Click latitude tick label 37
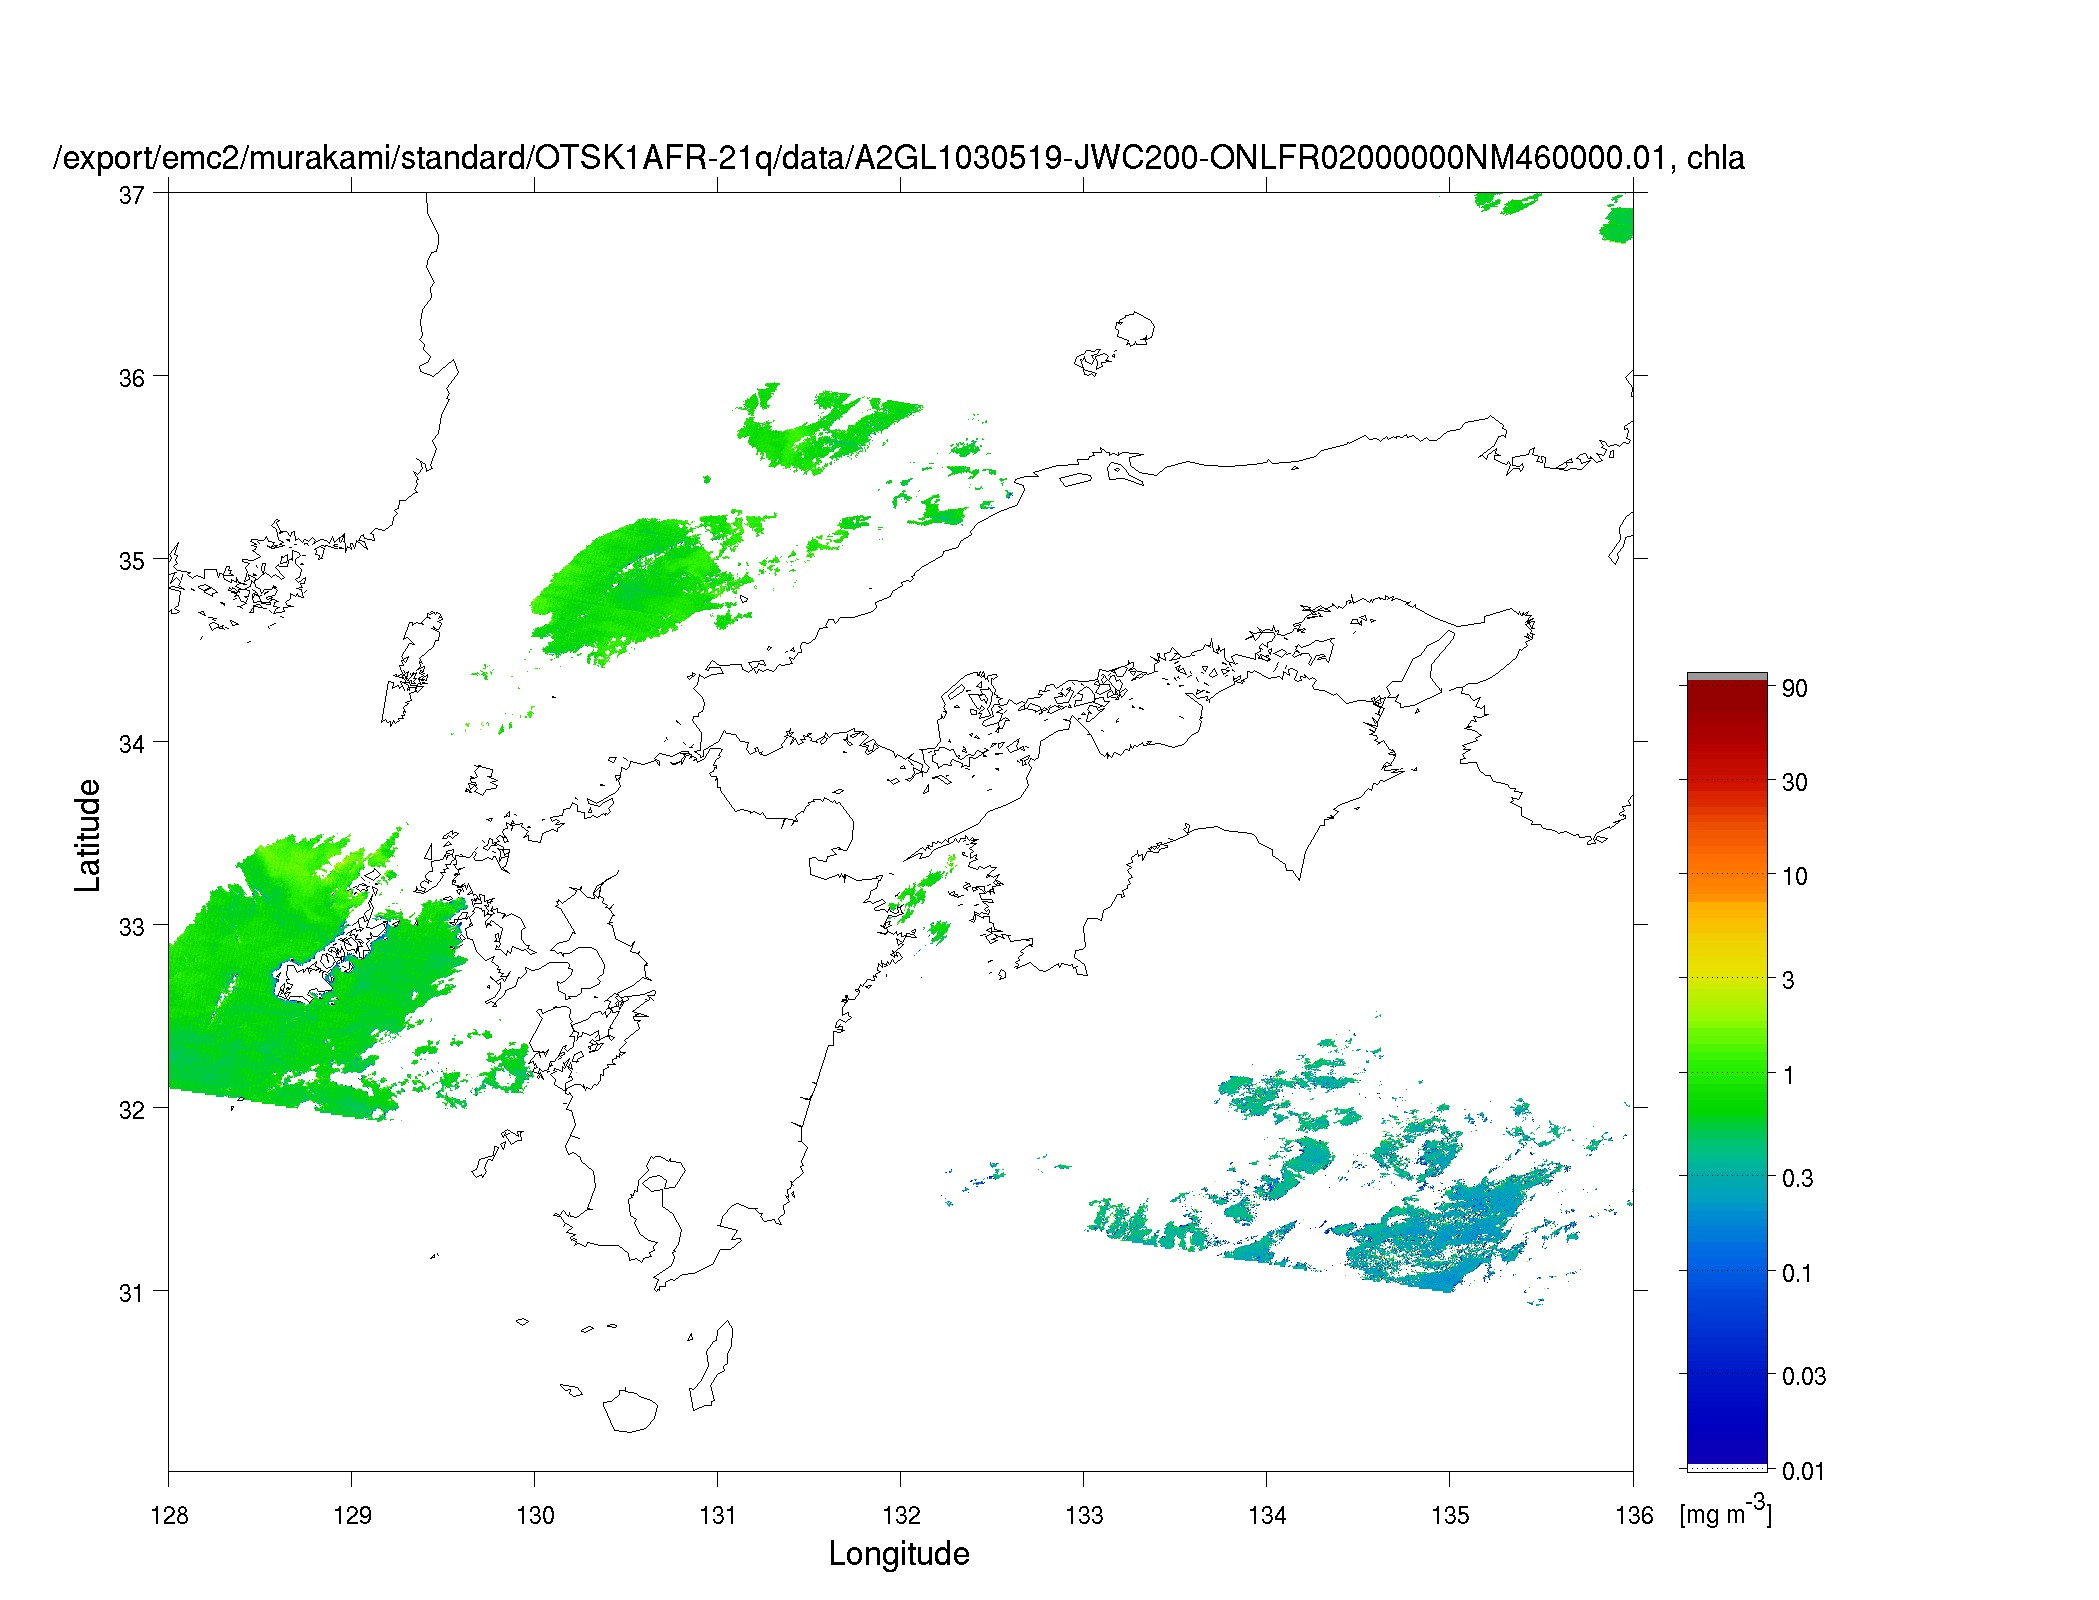Screen dimensions: 2099x1600 pyautogui.click(x=132, y=195)
